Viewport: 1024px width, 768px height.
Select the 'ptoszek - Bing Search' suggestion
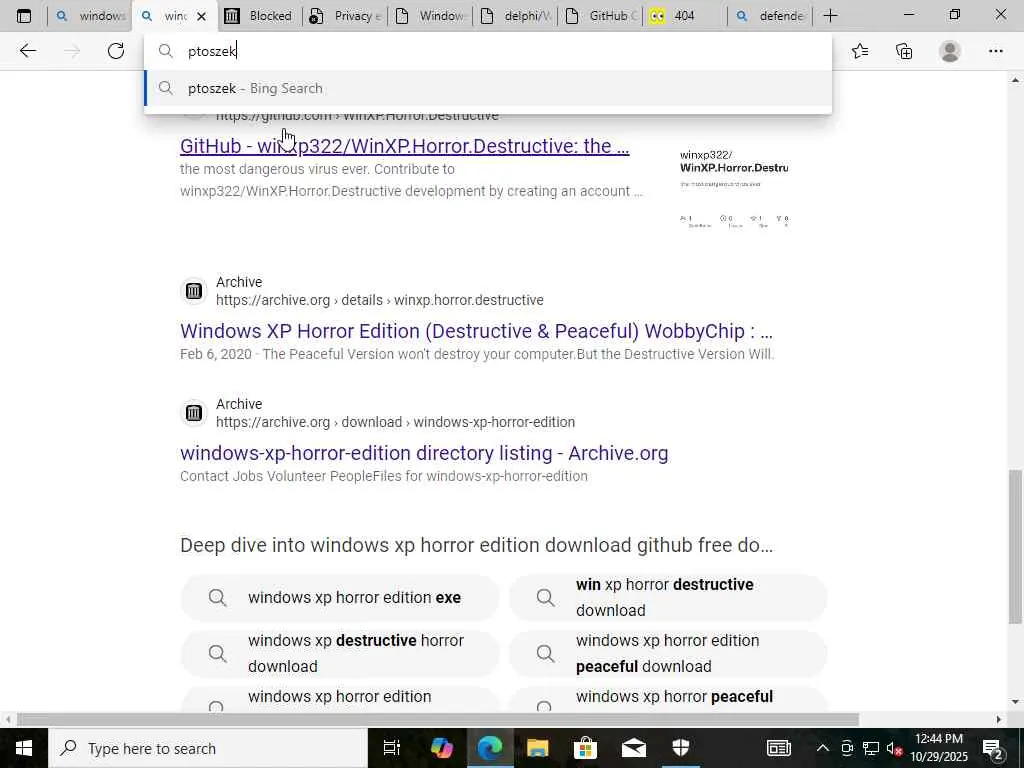(488, 88)
